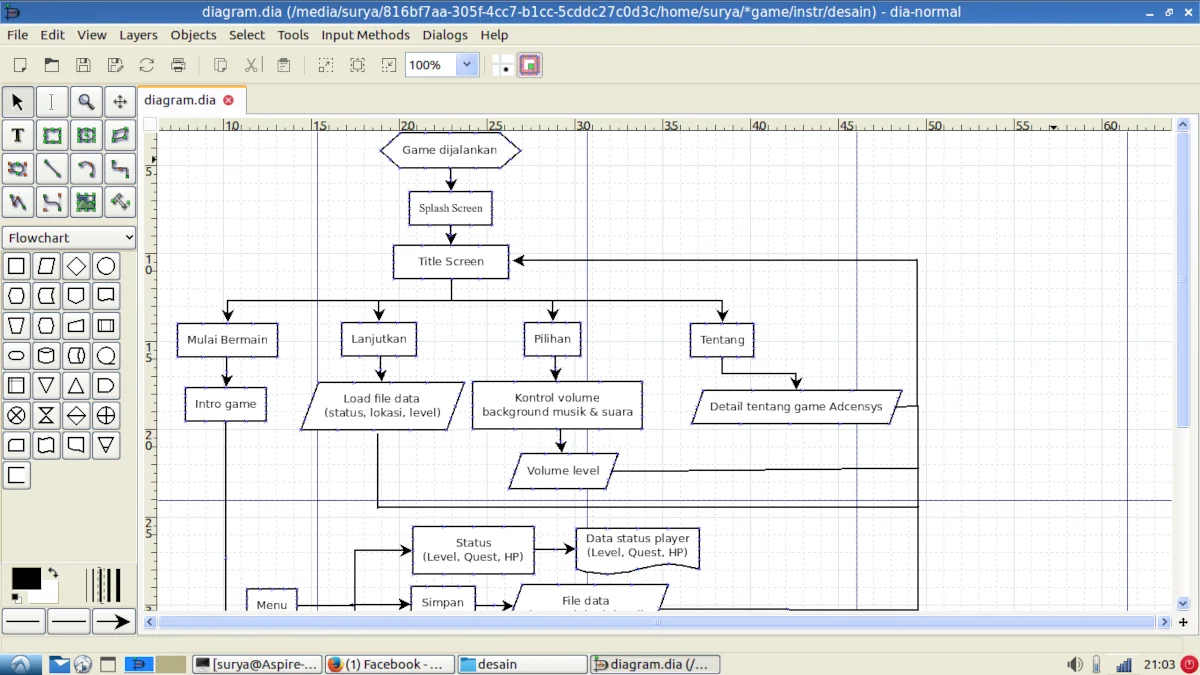Toggle snap to grid button
Screen dimensions: 1200x675
[x=502, y=65]
